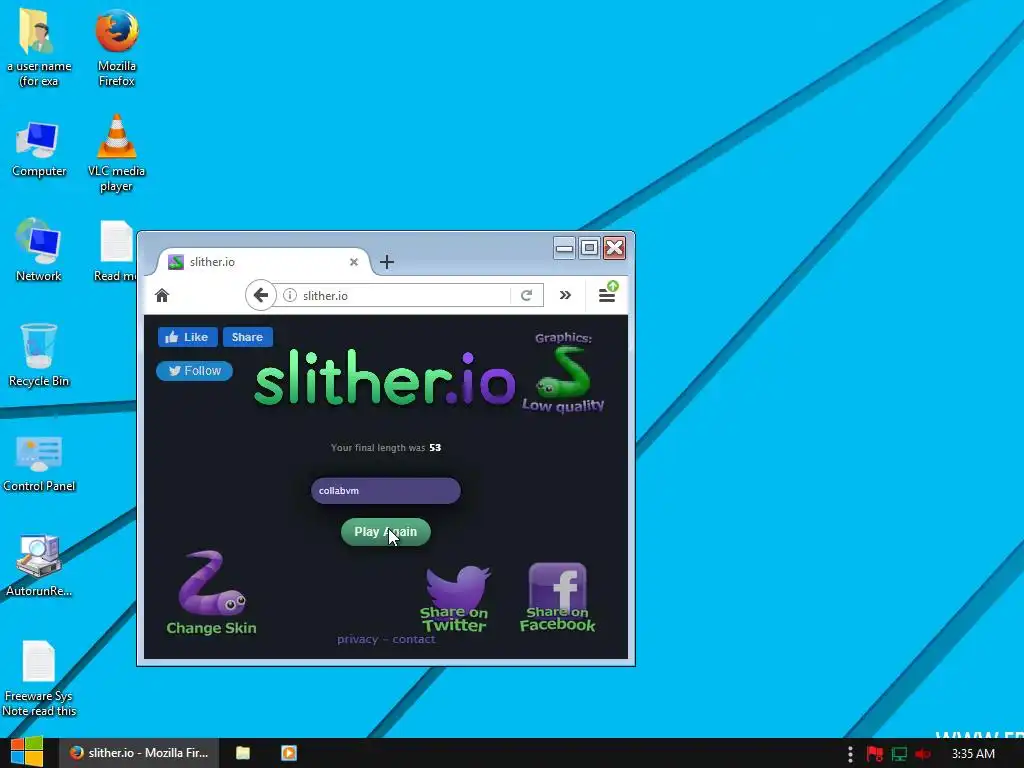1024x768 pixels.
Task: Select slither.io Firefox taskbar button
Action: [139, 753]
